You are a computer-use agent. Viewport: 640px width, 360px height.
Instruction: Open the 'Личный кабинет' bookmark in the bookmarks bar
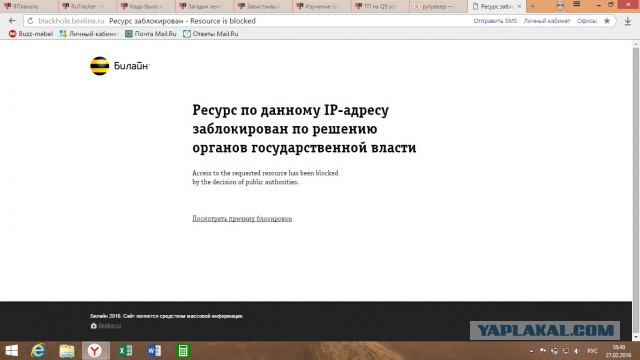pyautogui.click(x=89, y=34)
